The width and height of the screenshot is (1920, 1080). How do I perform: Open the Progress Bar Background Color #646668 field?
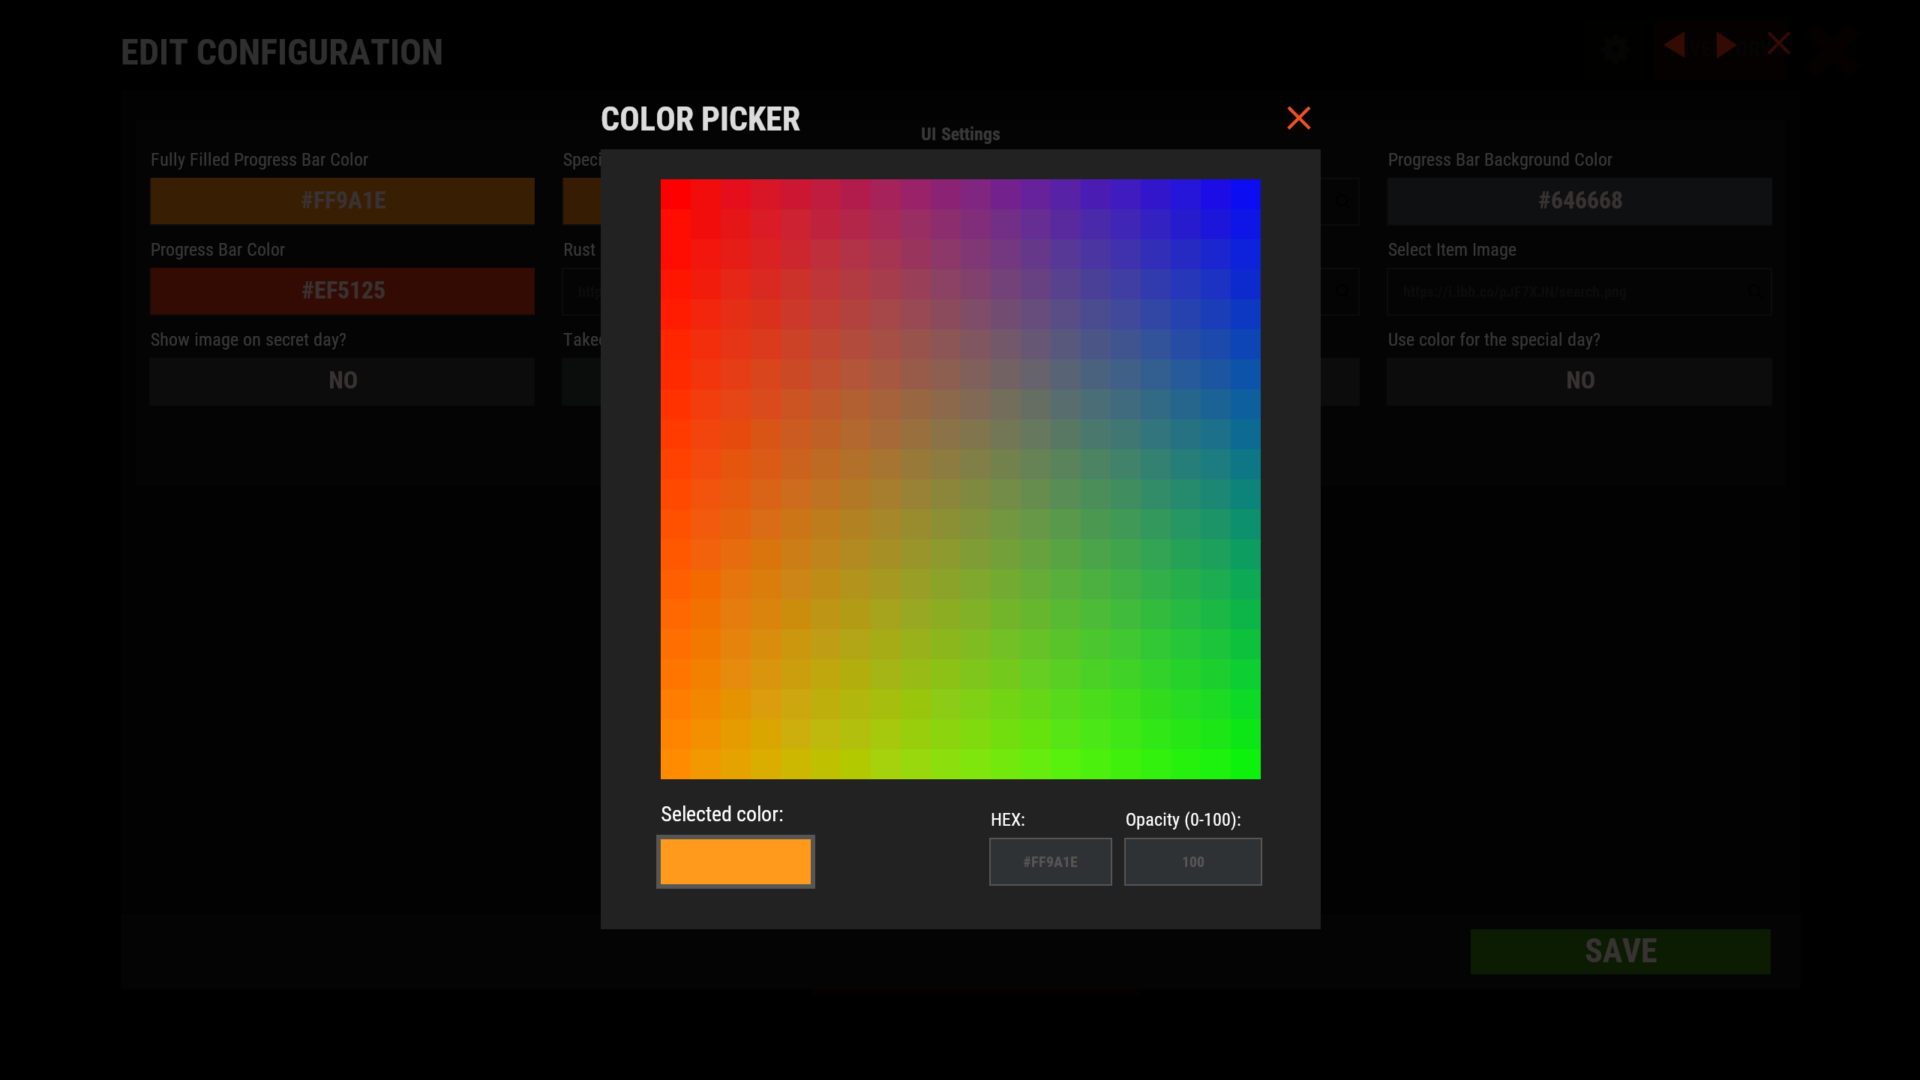[1579, 201]
